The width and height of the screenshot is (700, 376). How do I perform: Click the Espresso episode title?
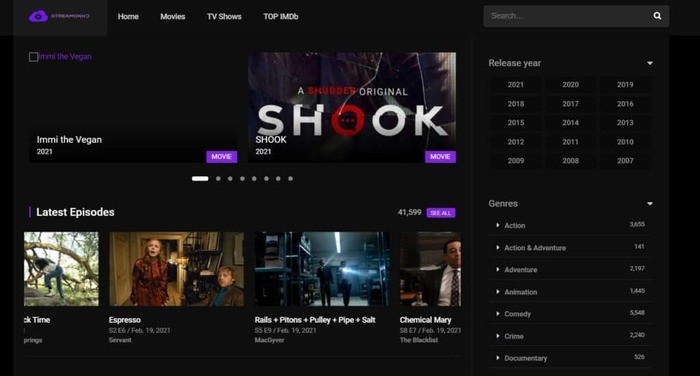coord(125,320)
